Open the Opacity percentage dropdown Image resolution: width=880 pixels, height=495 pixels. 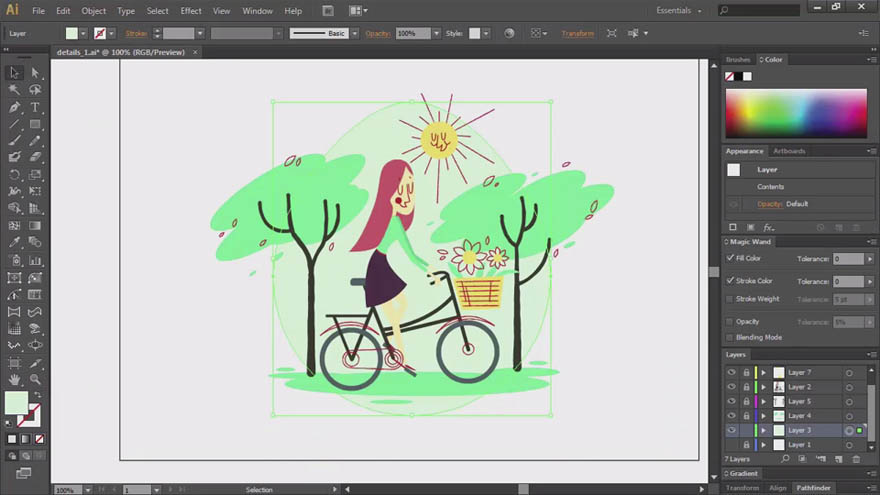click(436, 34)
